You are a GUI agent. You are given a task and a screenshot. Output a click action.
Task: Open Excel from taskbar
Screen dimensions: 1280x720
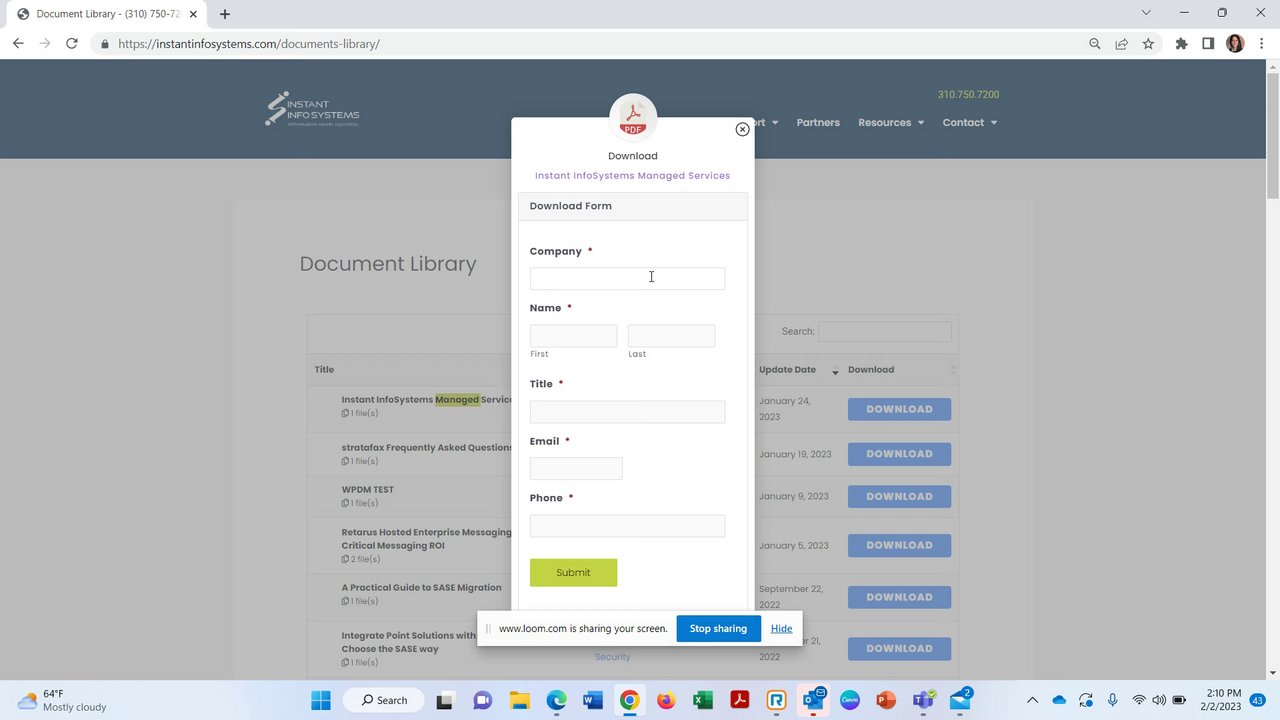tap(703, 700)
